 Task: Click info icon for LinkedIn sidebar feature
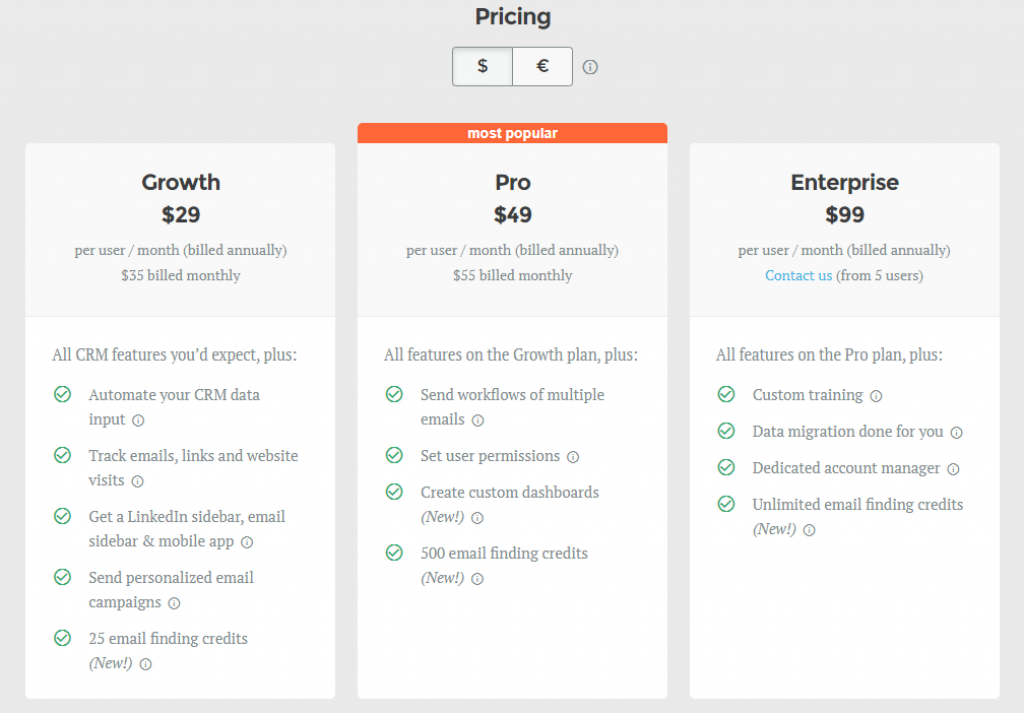(247, 542)
